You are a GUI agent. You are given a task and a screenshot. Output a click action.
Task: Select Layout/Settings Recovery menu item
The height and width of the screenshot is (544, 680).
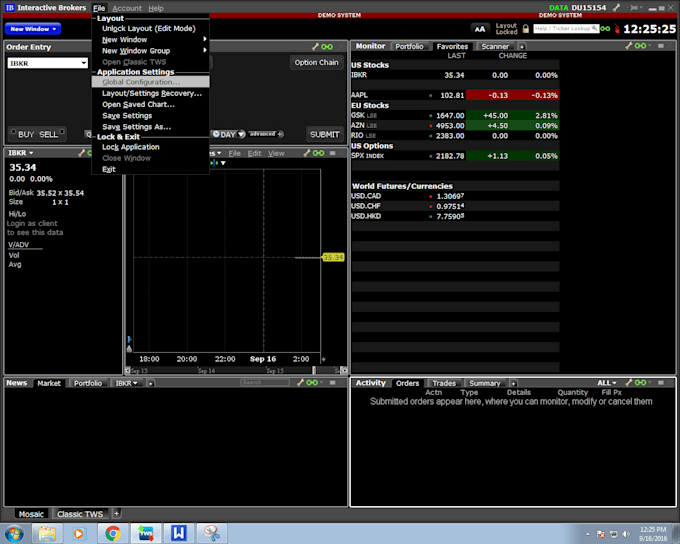pyautogui.click(x=152, y=93)
